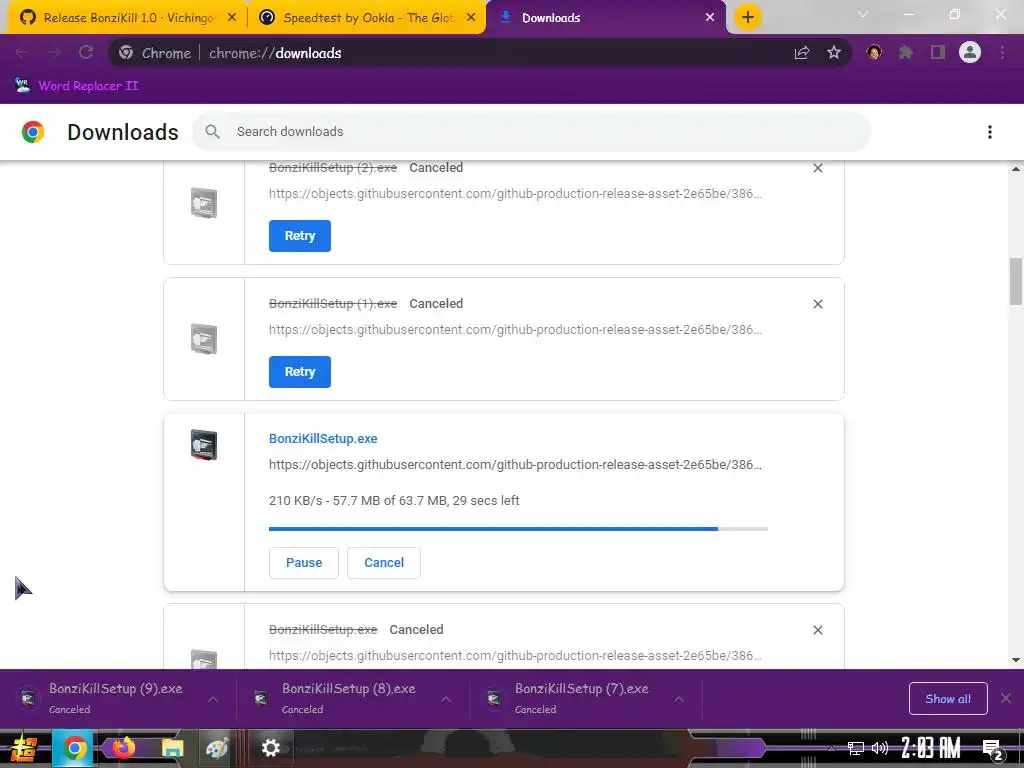Screen dimensions: 1024x768
Task: Open the Word Replacer II bookmark
Action: pyautogui.click(x=76, y=86)
